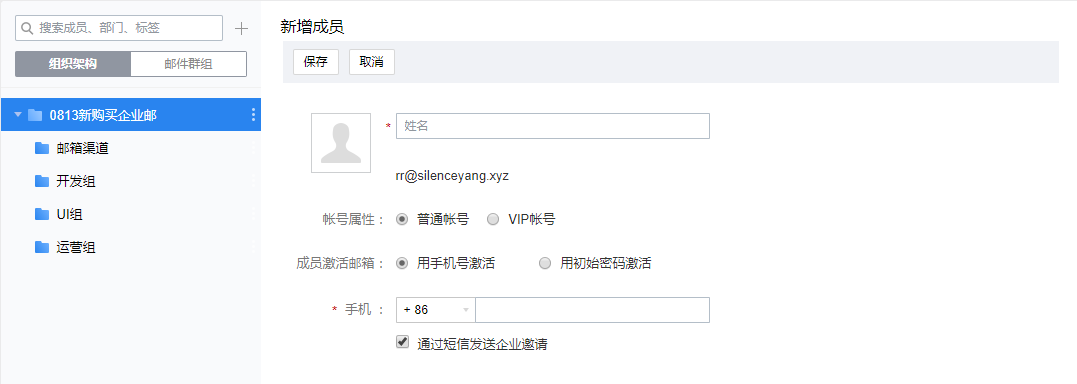Uncheck 通过短信发送企业邀请 checkbox

(x=403, y=342)
